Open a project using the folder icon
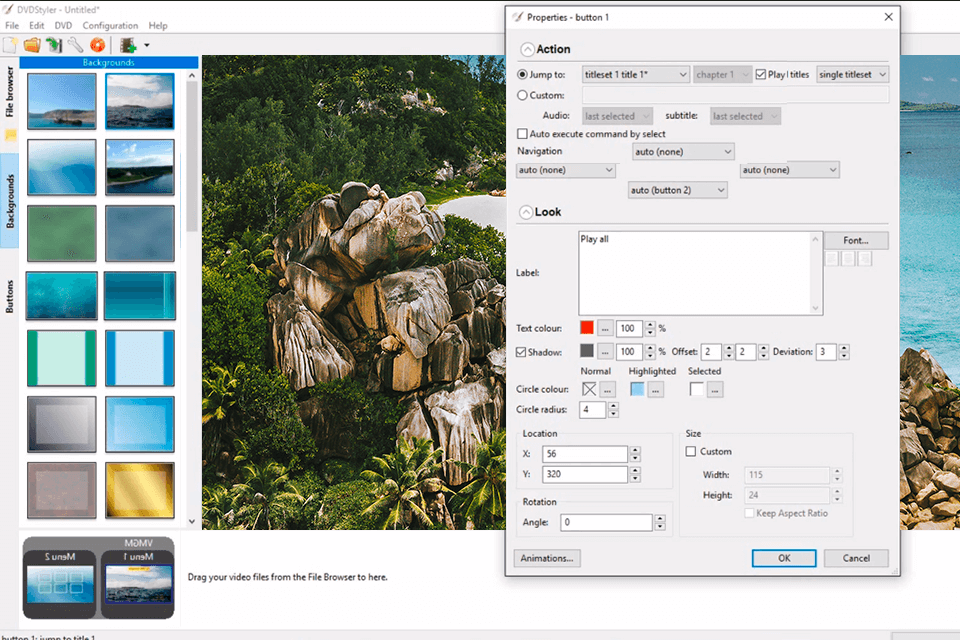Screen dimensions: 960x640 32,45
